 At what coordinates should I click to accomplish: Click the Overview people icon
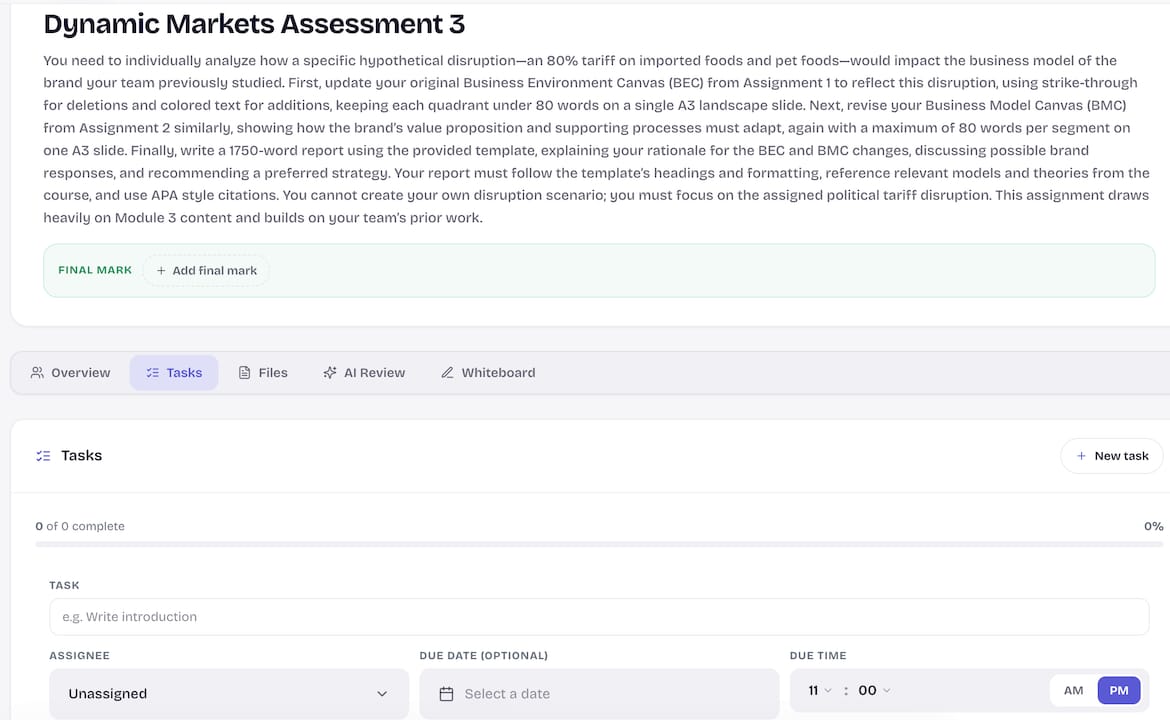pyautogui.click(x=37, y=372)
